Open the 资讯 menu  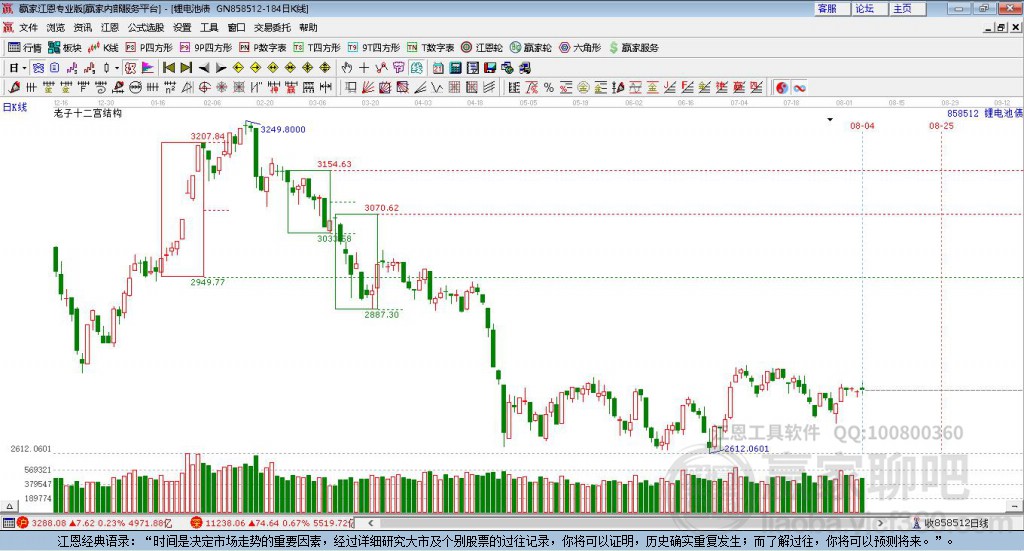tap(82, 27)
